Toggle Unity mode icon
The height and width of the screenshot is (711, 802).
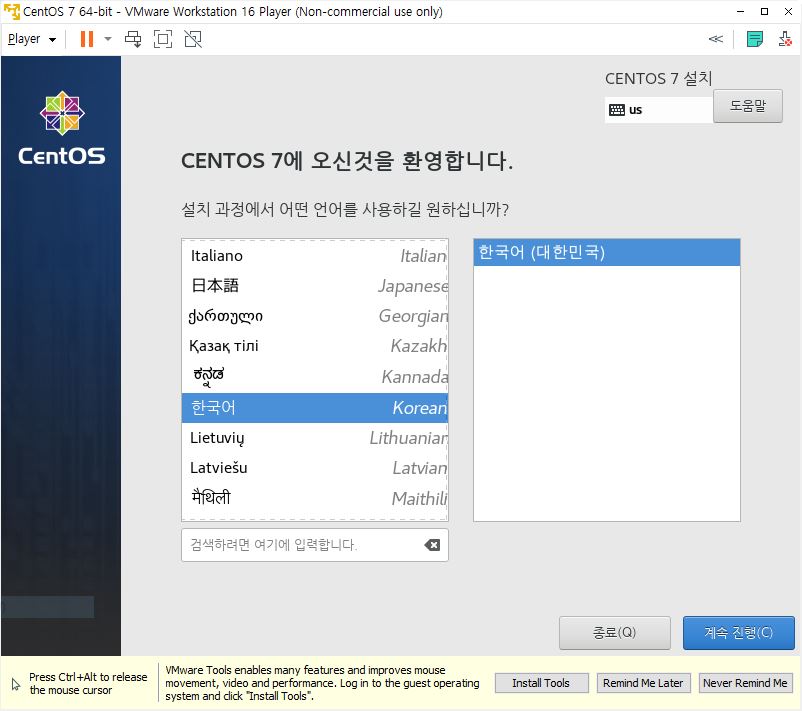[193, 39]
